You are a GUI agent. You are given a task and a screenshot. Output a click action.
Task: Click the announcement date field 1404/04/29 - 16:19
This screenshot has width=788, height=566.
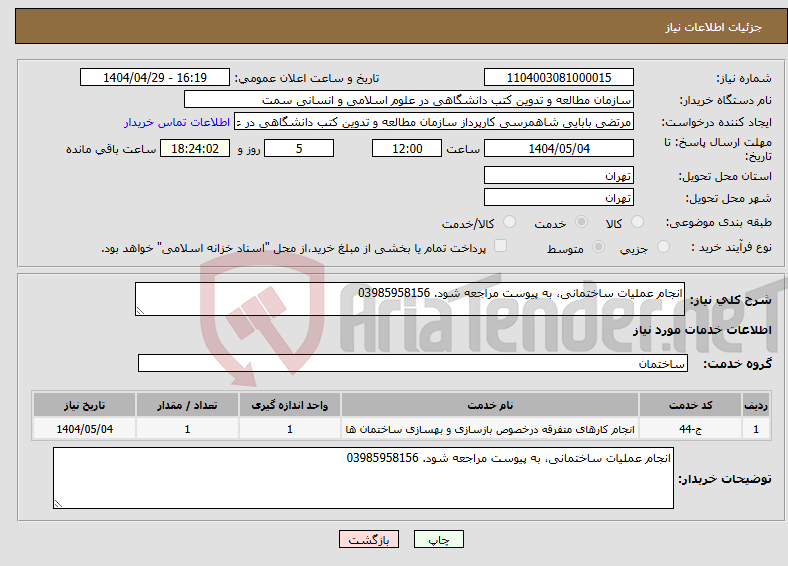155,77
